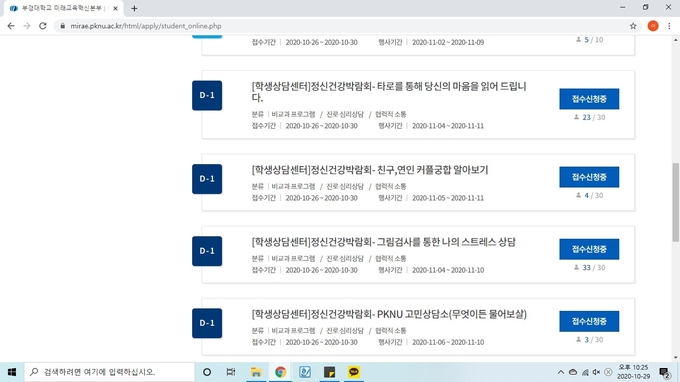680x382 pixels.
Task: Click 접수신청중 for 친구,연인 커플궁합 program
Action: tap(589, 177)
